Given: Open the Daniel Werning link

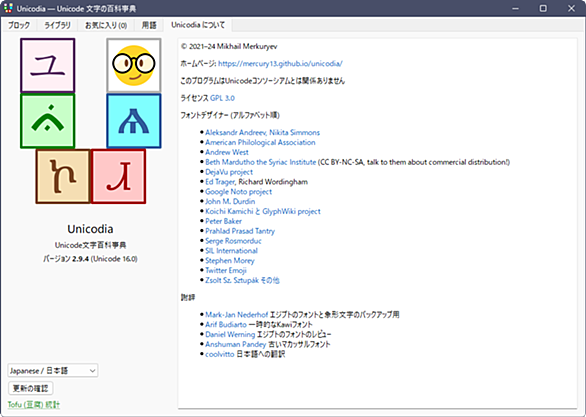Looking at the screenshot, I should pos(230,334).
